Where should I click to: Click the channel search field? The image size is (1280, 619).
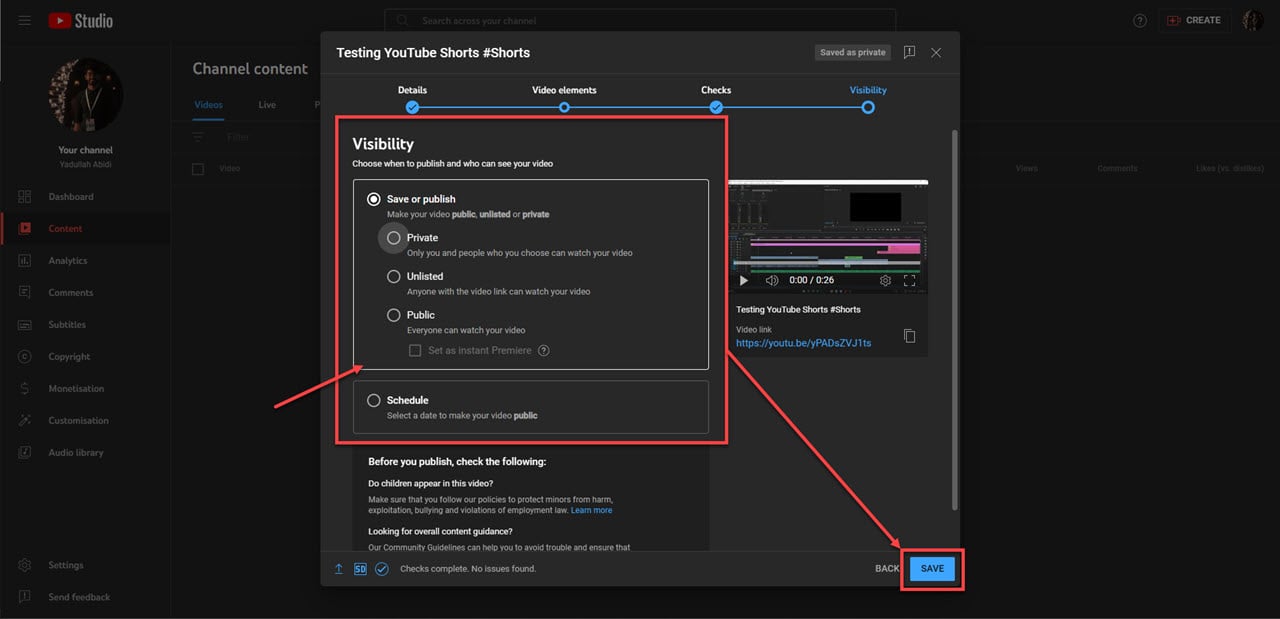point(640,20)
